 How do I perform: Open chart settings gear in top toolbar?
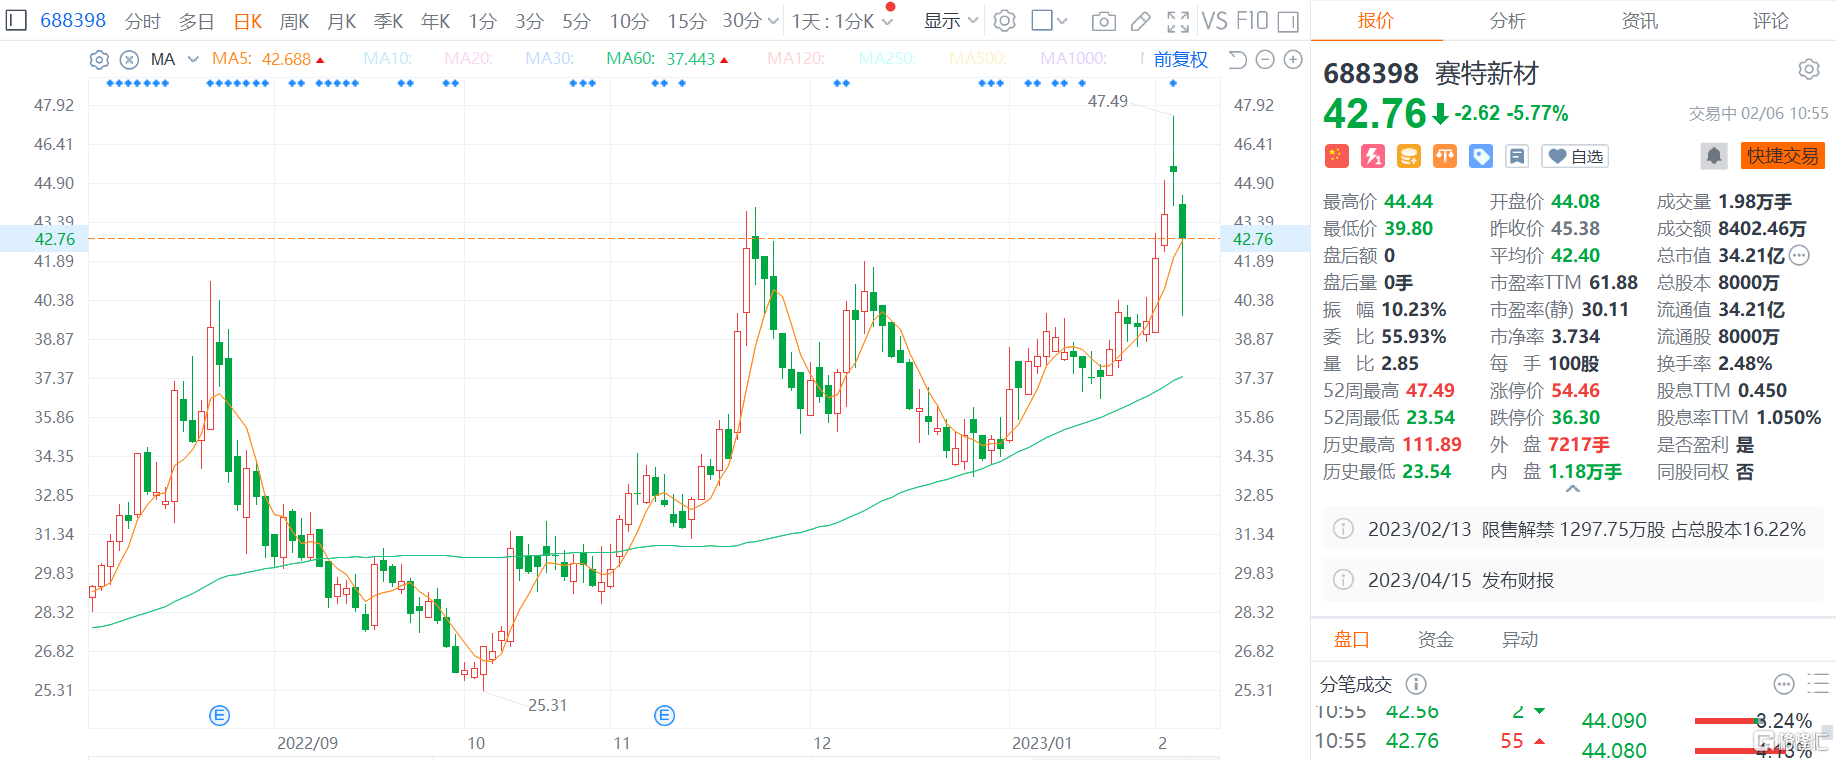1005,21
